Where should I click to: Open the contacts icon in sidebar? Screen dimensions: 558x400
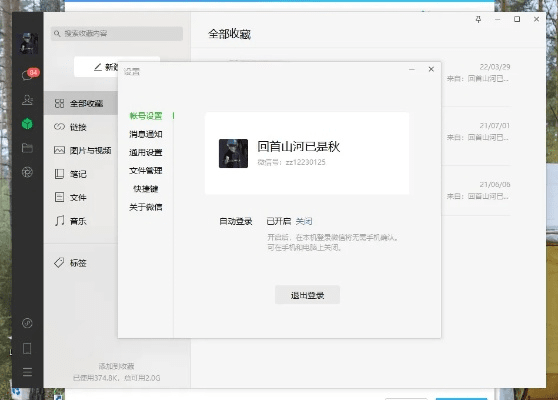[x=27, y=100]
